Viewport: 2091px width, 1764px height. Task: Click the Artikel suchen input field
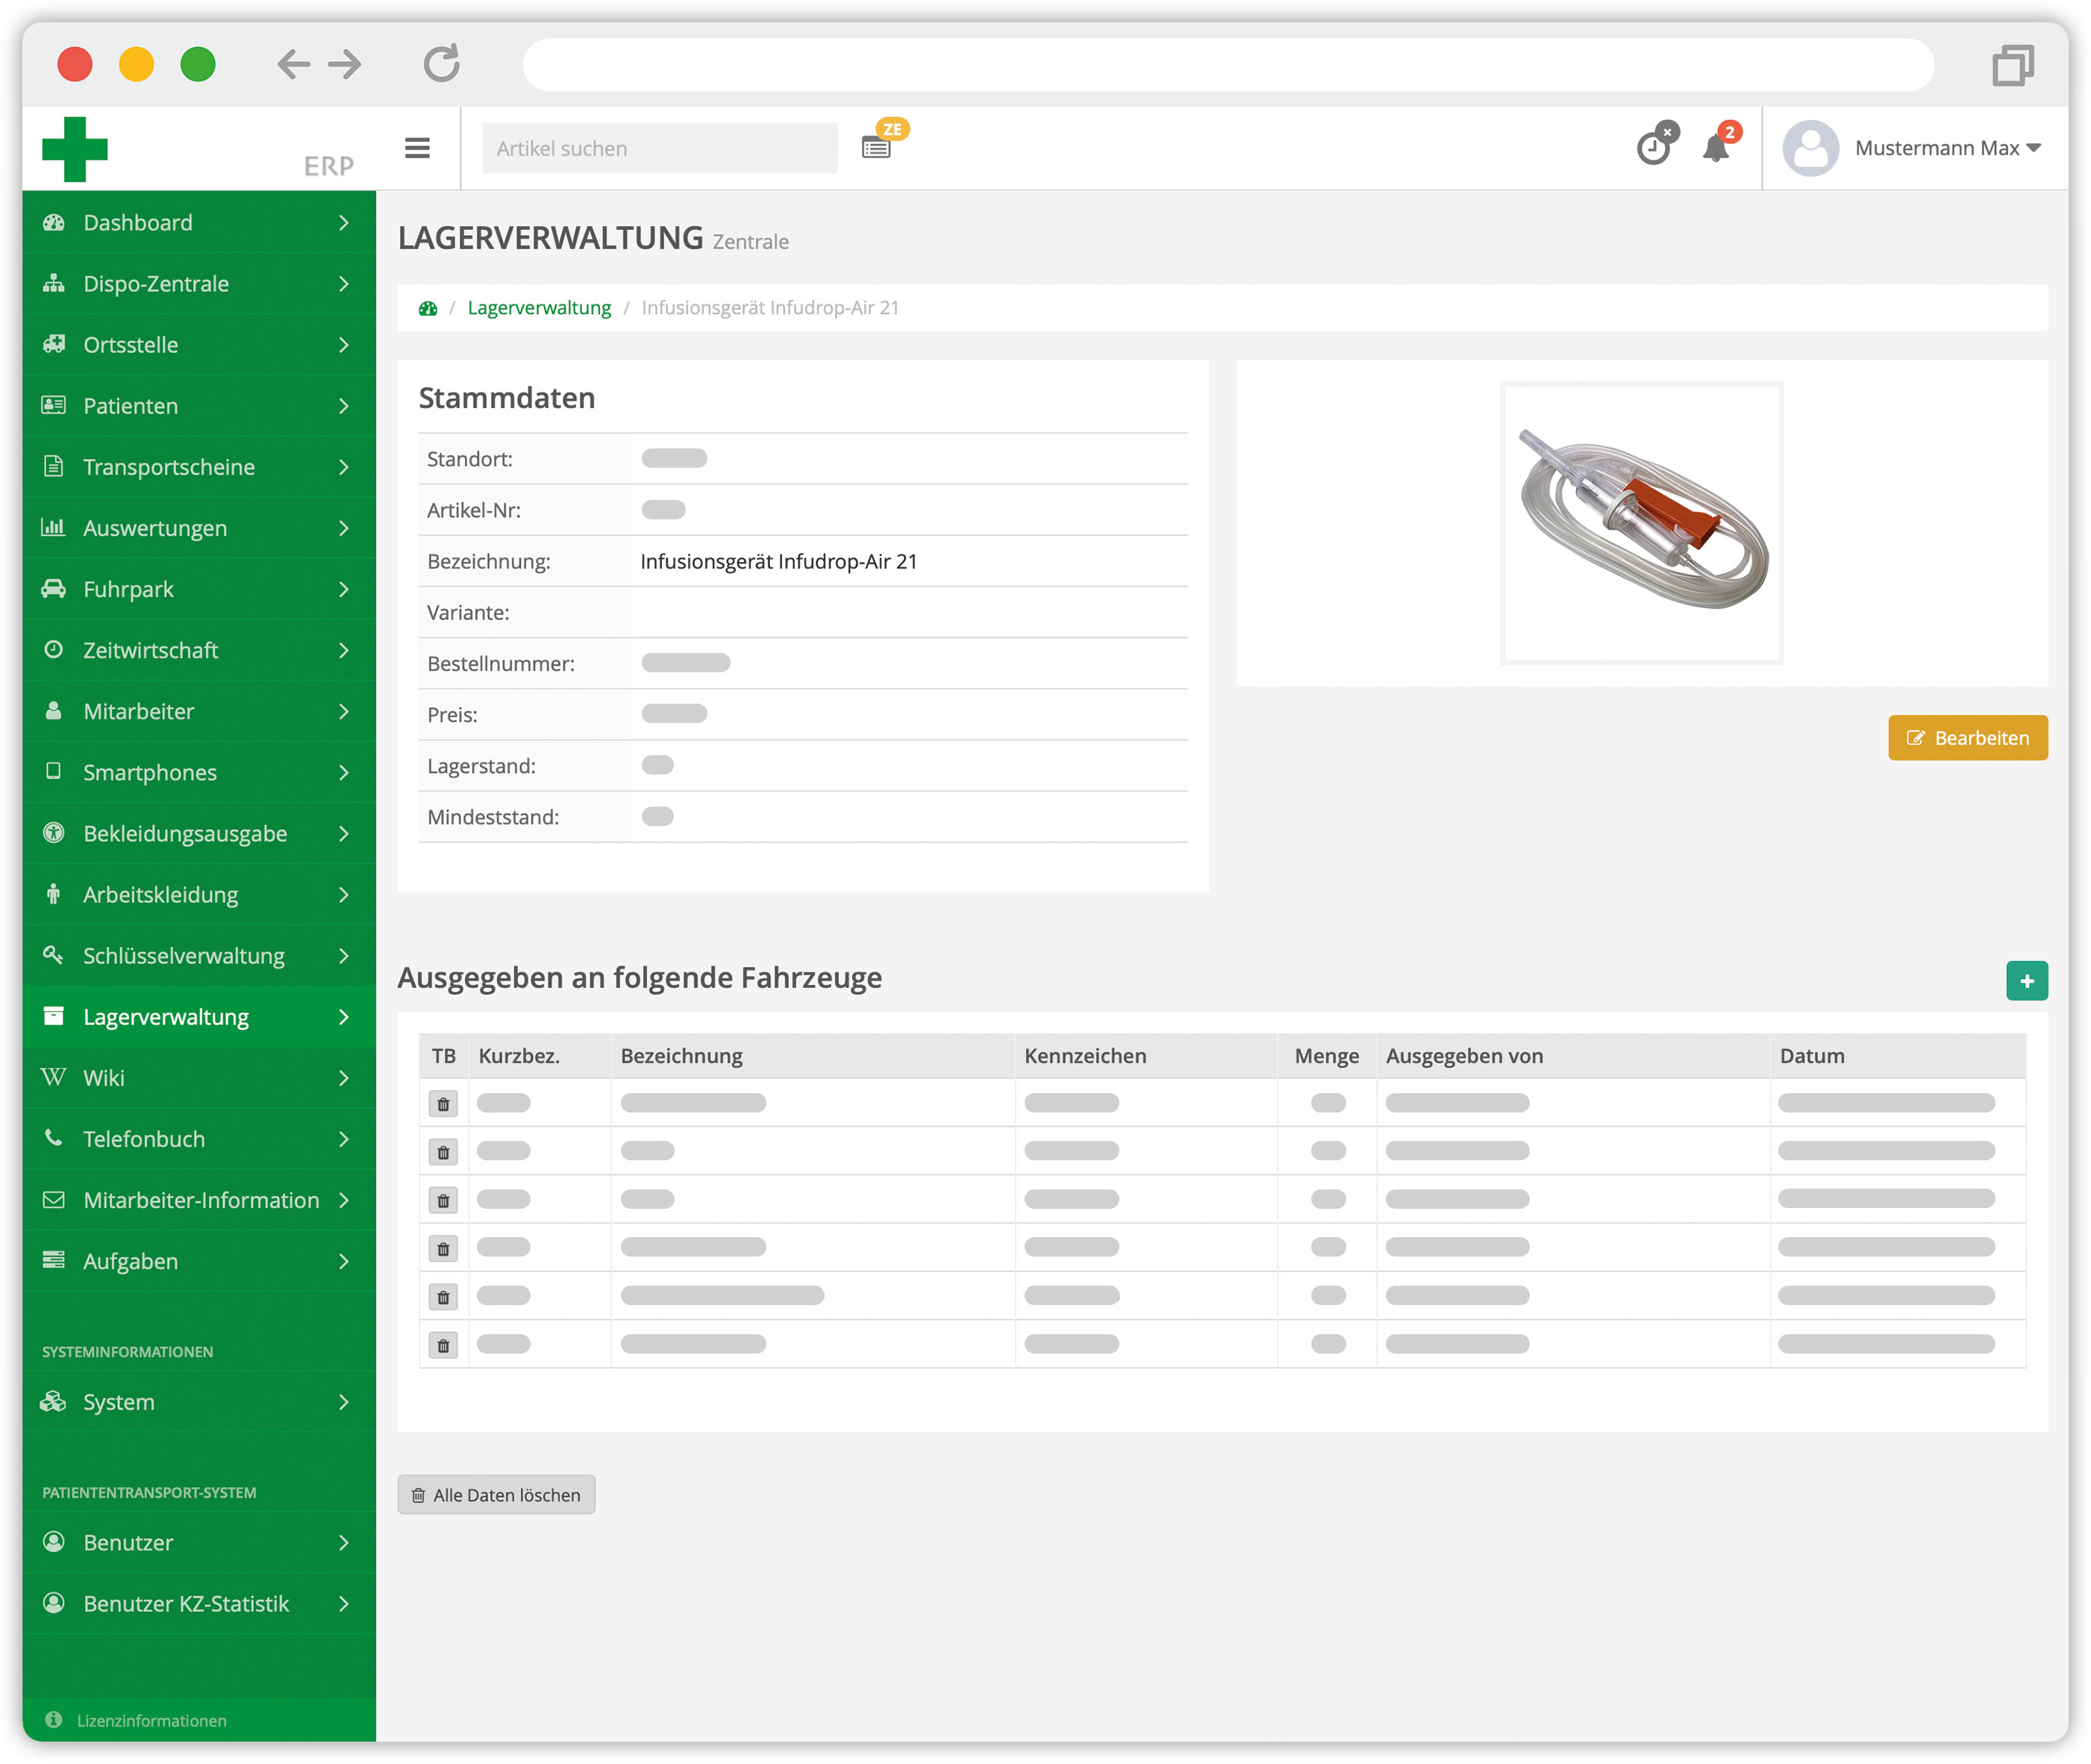pos(661,146)
